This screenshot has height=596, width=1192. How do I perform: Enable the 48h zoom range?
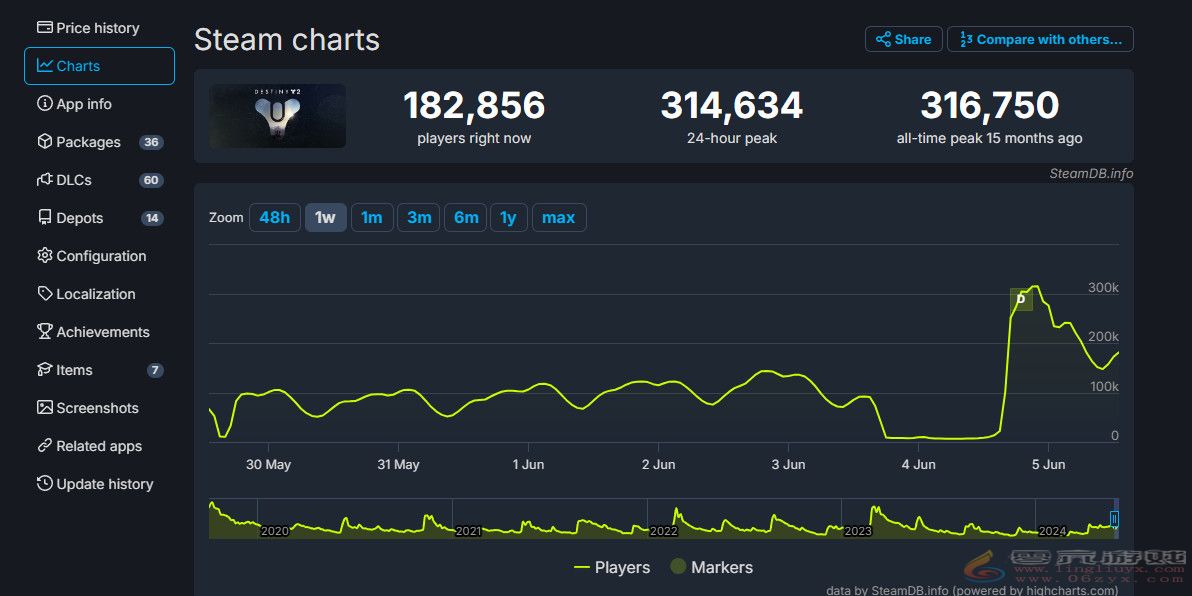[x=275, y=217]
